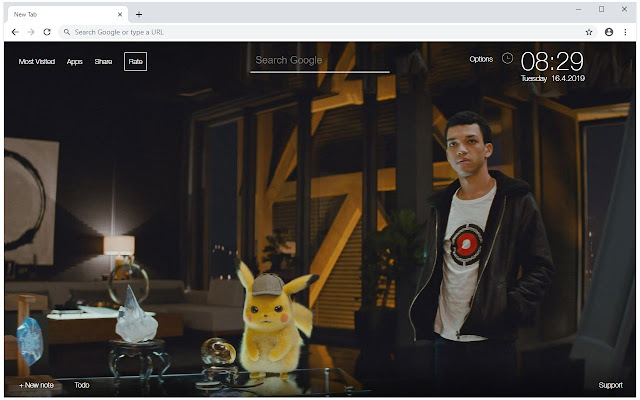This screenshot has height=400, width=640.
Task: Click the Search Google input field
Action: [x=320, y=61]
